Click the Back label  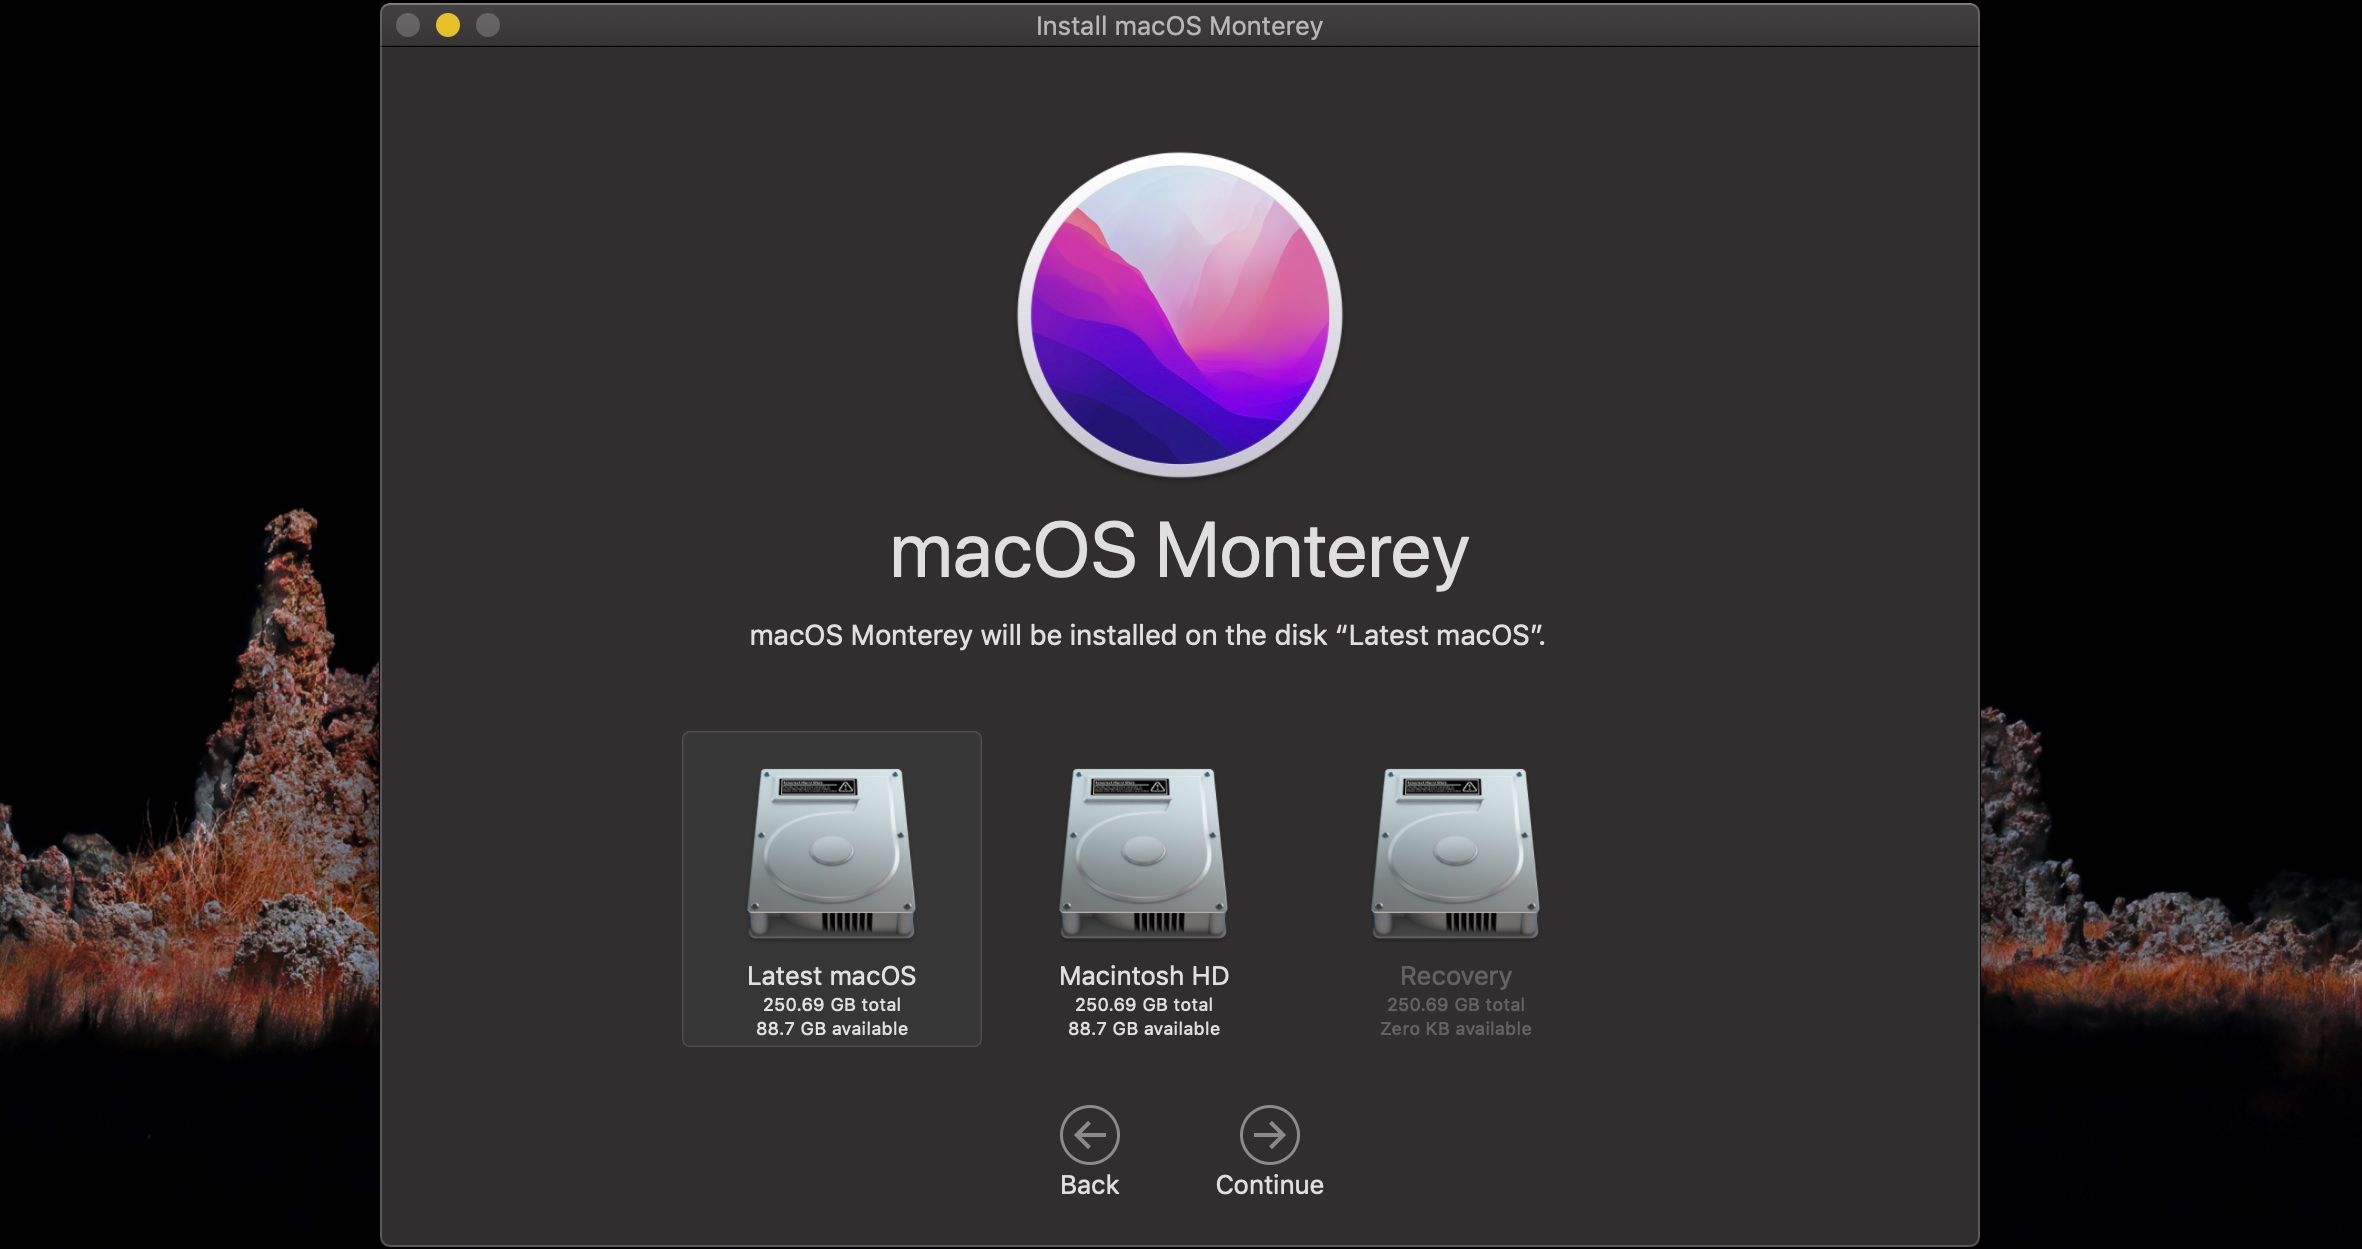coord(1089,1185)
